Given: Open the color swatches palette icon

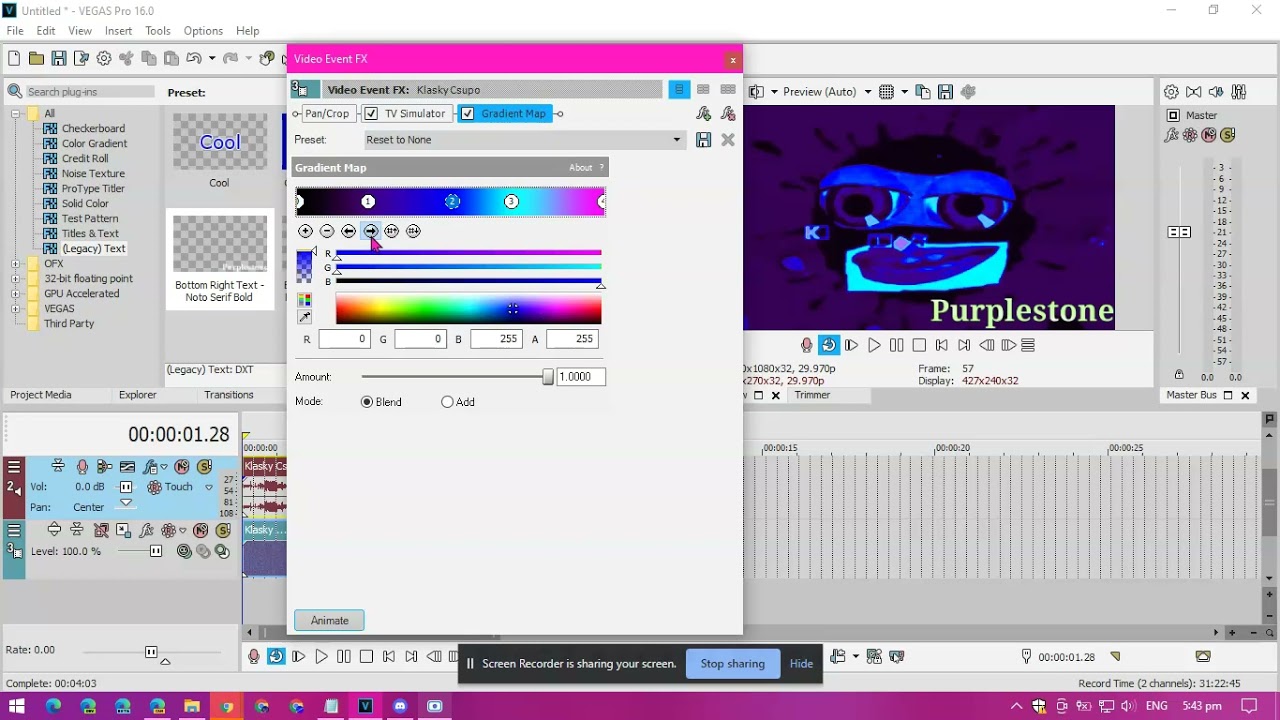Looking at the screenshot, I should (x=304, y=300).
